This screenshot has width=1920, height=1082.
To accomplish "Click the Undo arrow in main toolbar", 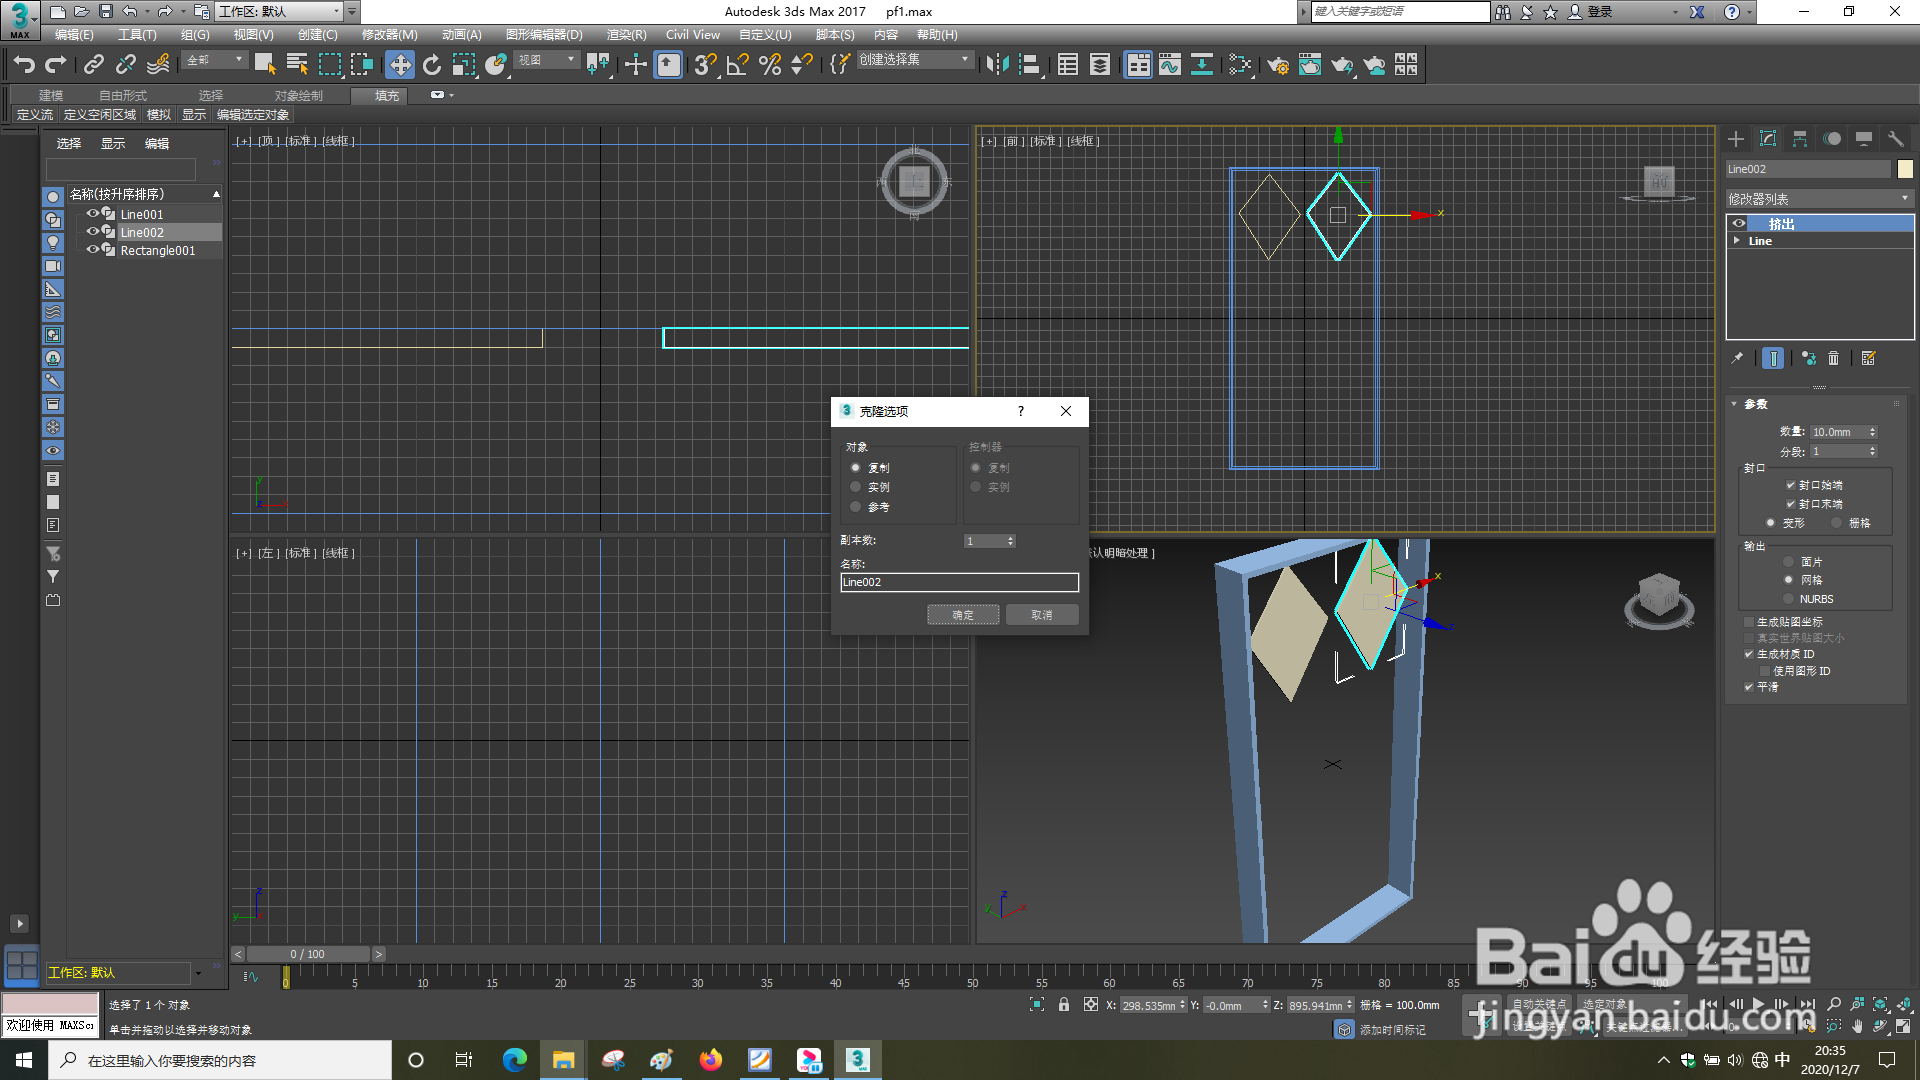I will (x=24, y=65).
